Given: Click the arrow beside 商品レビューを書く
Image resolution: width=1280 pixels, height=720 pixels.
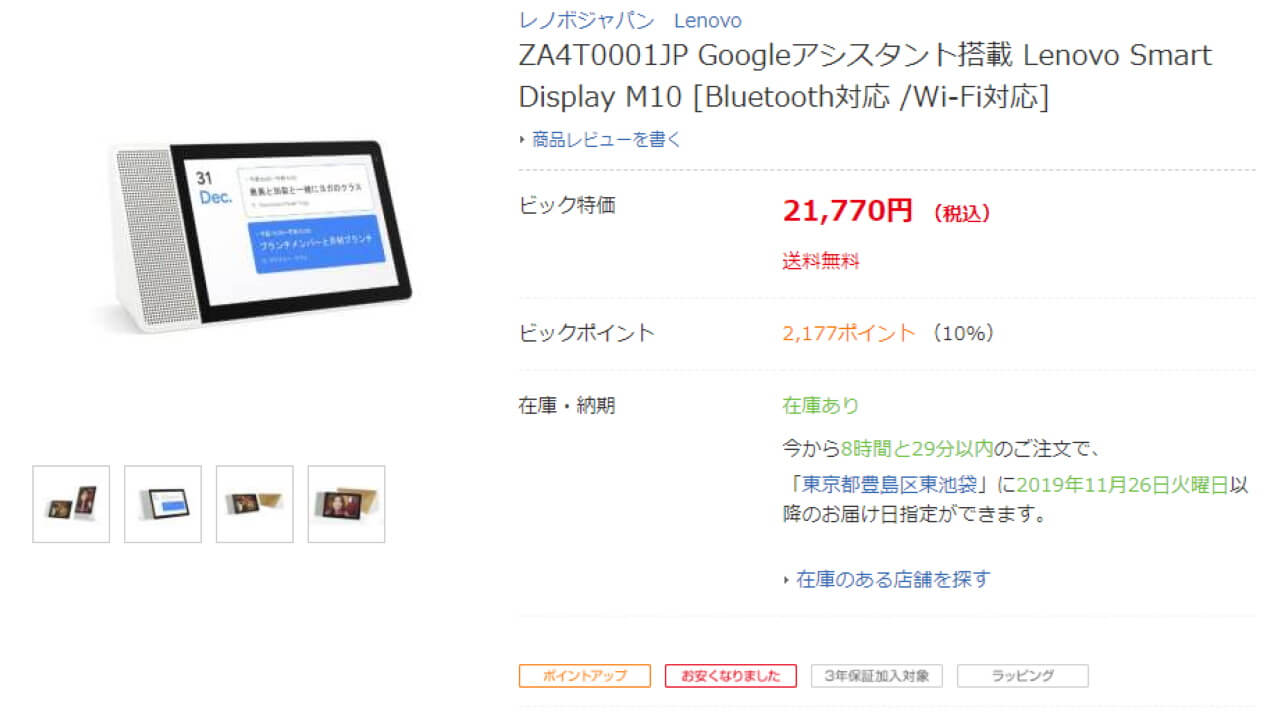Looking at the screenshot, I should click(522, 140).
